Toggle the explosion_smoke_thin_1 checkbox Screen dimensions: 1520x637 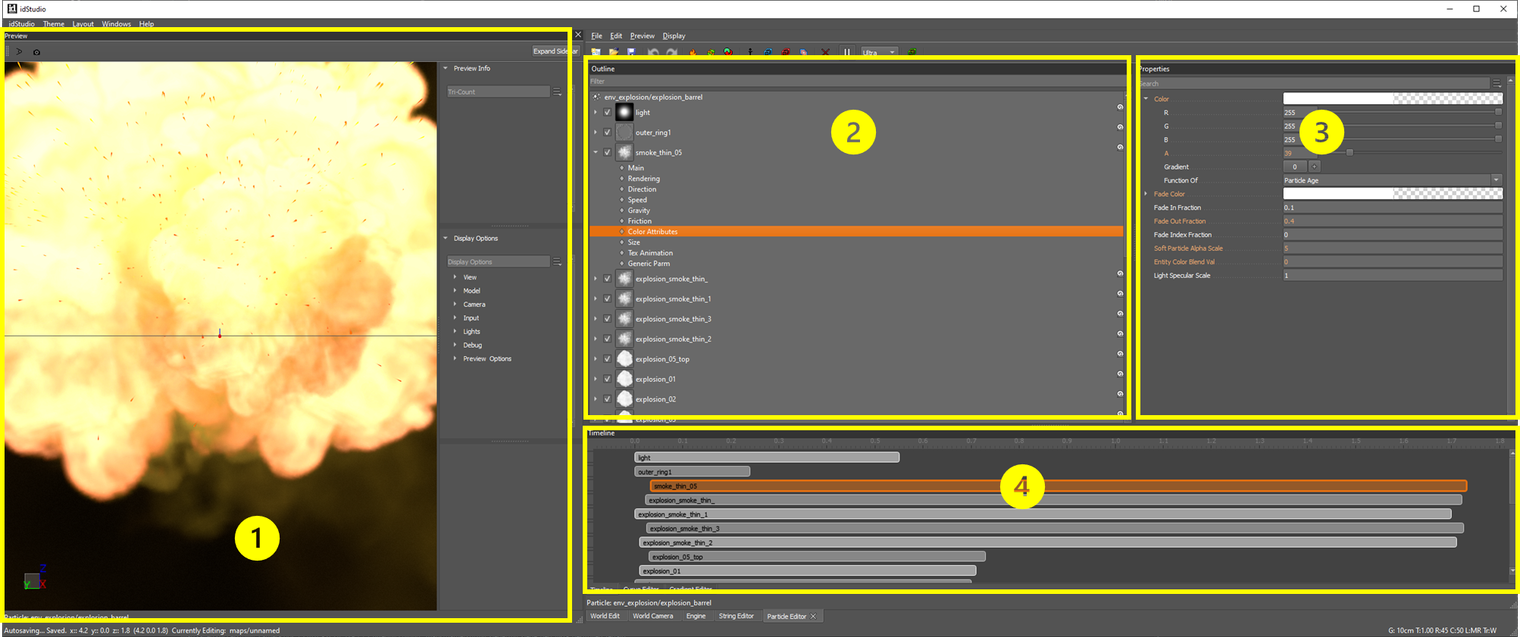tap(607, 299)
